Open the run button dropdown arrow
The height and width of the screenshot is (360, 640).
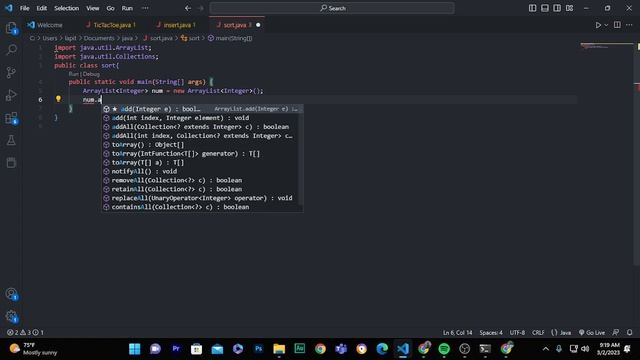click(606, 25)
